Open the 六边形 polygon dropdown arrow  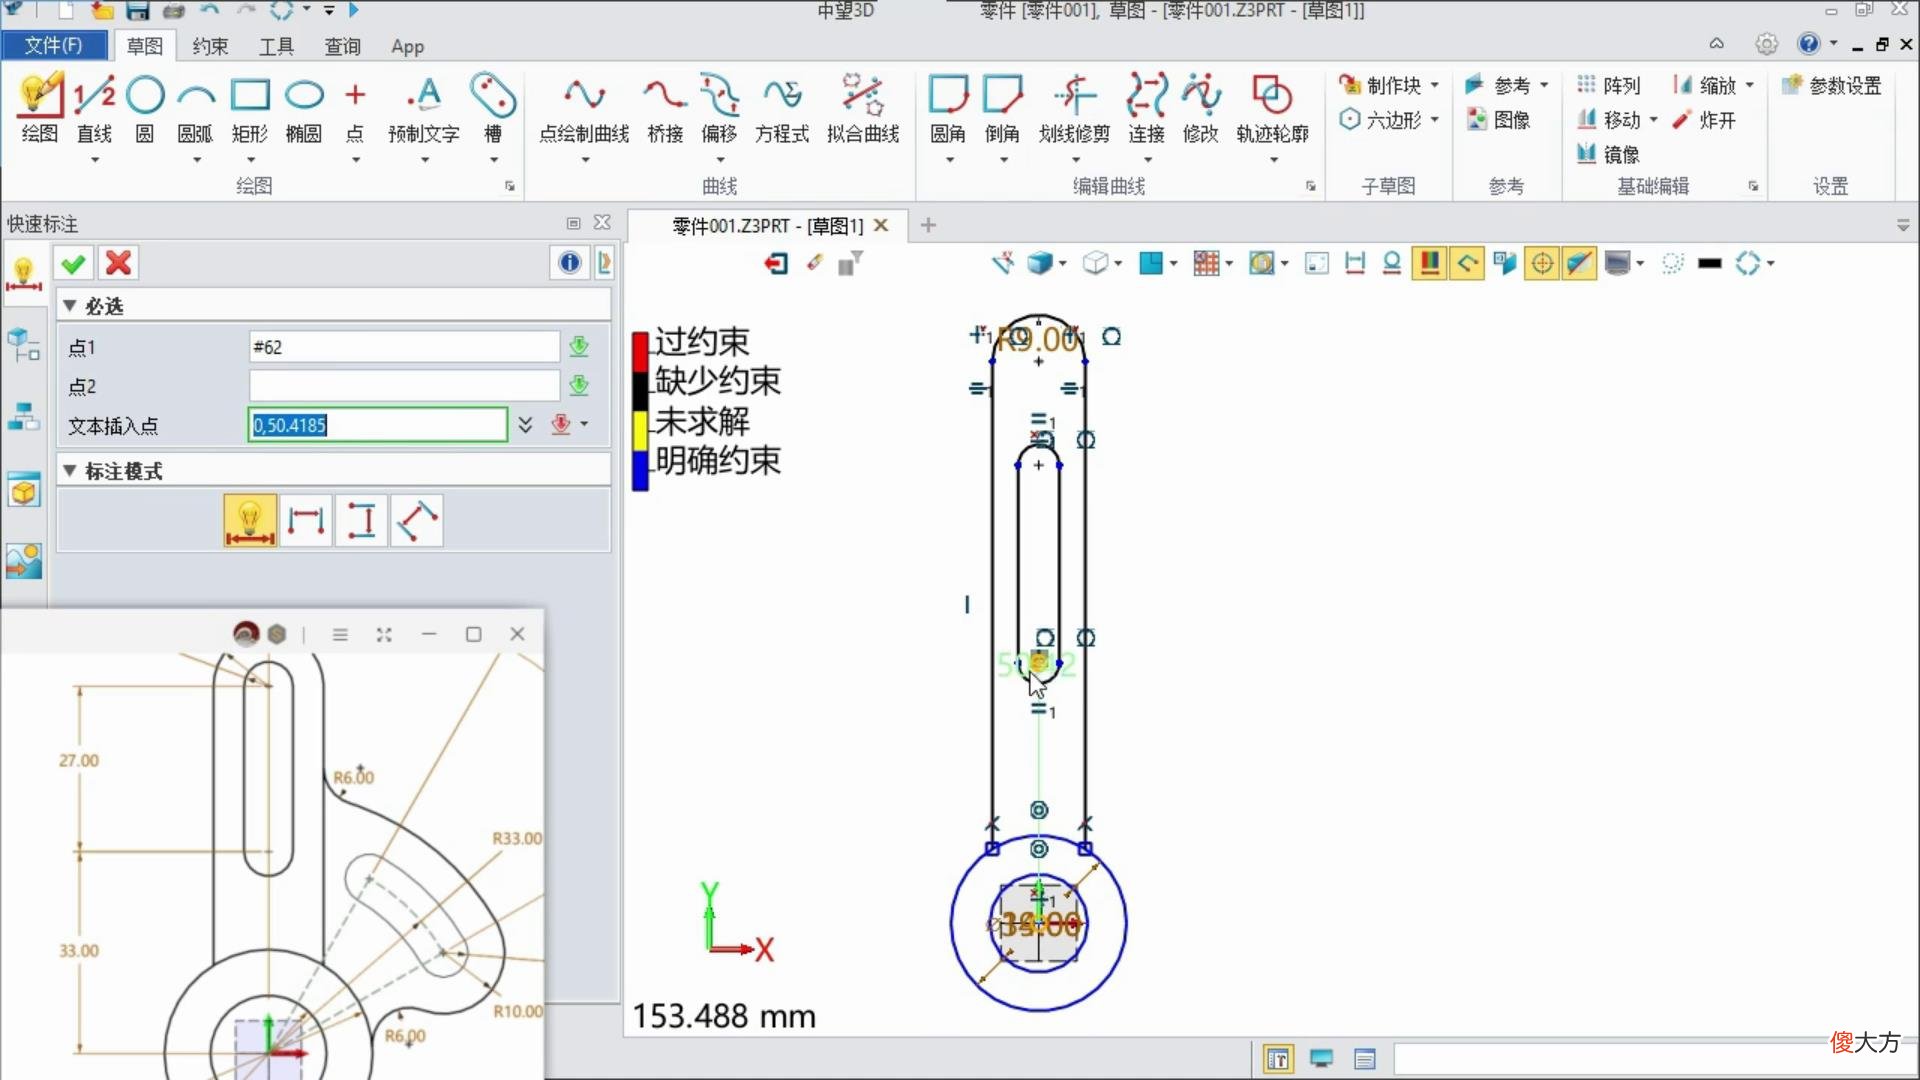(1435, 119)
